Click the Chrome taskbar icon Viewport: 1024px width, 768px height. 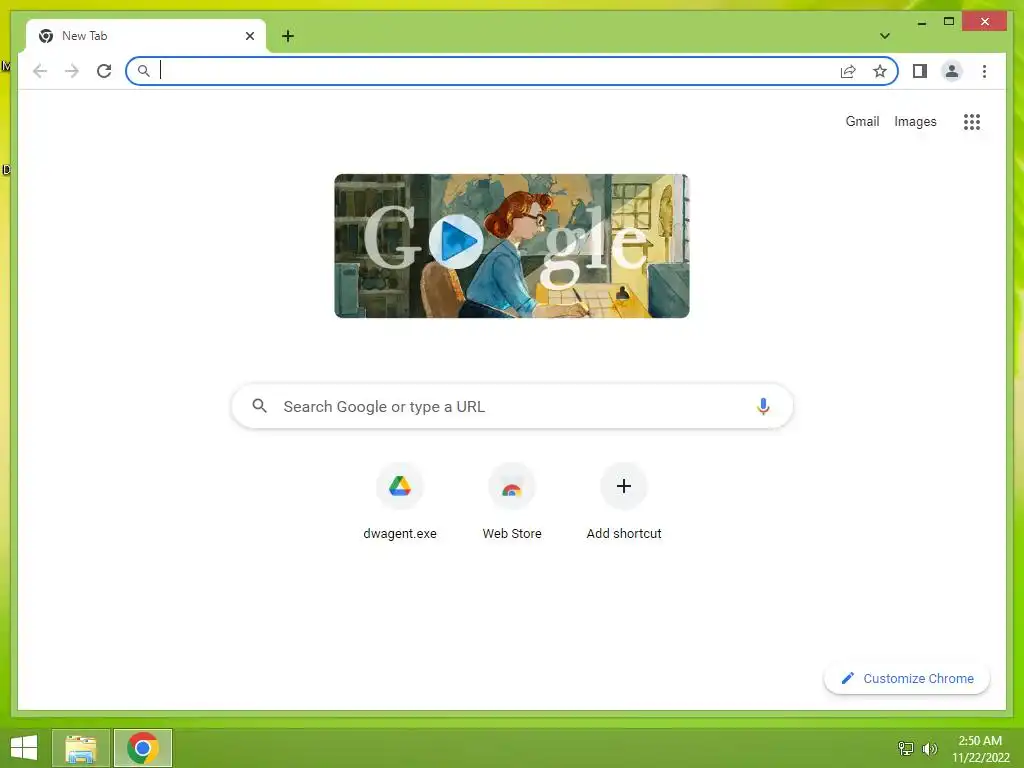pos(143,748)
